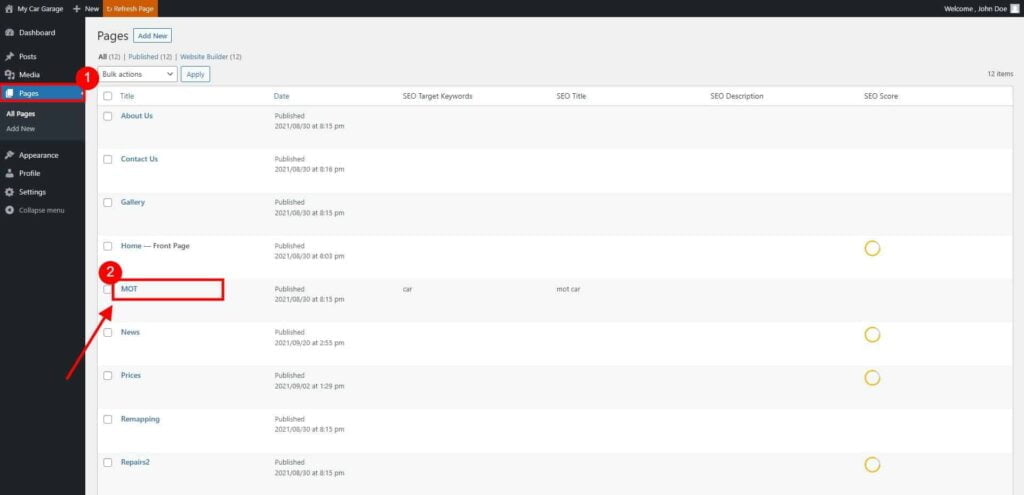Select the Gallery page checkbox

point(108,202)
